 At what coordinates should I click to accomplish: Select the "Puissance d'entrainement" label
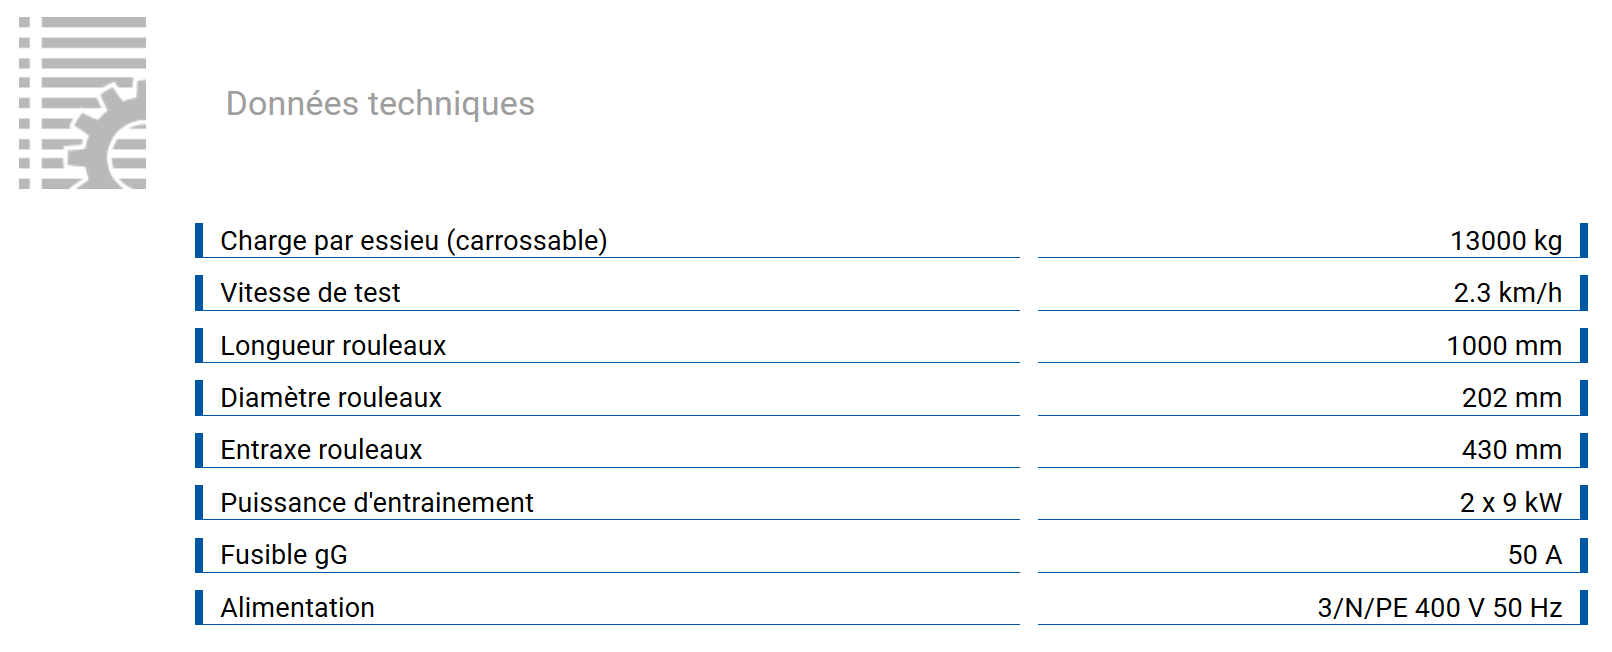pos(377,503)
